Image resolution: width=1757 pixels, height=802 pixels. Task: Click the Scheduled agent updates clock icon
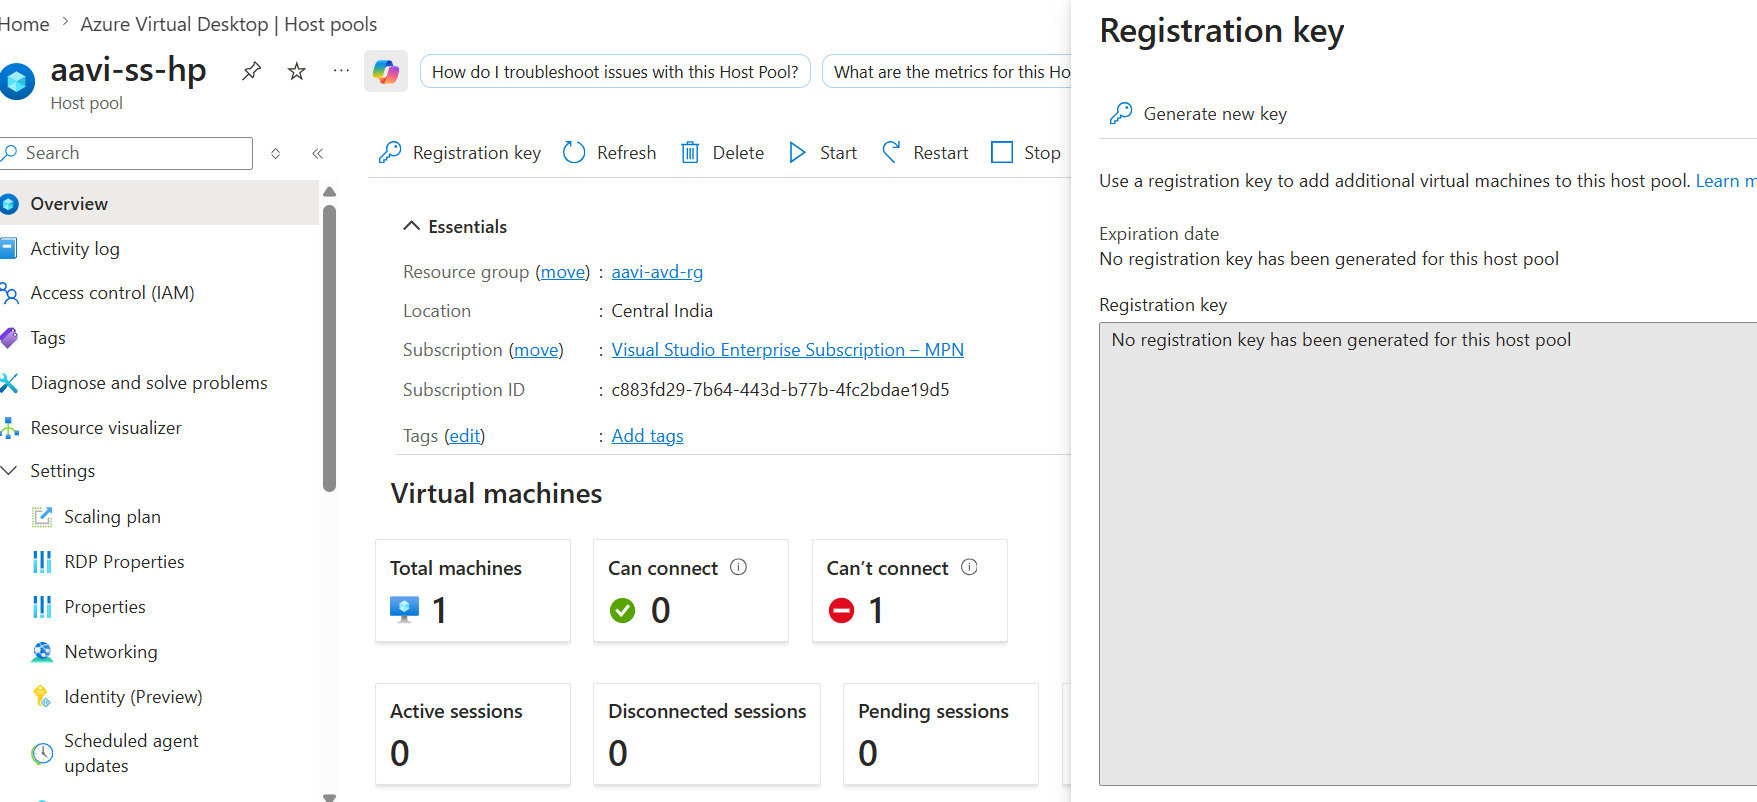[x=42, y=753]
